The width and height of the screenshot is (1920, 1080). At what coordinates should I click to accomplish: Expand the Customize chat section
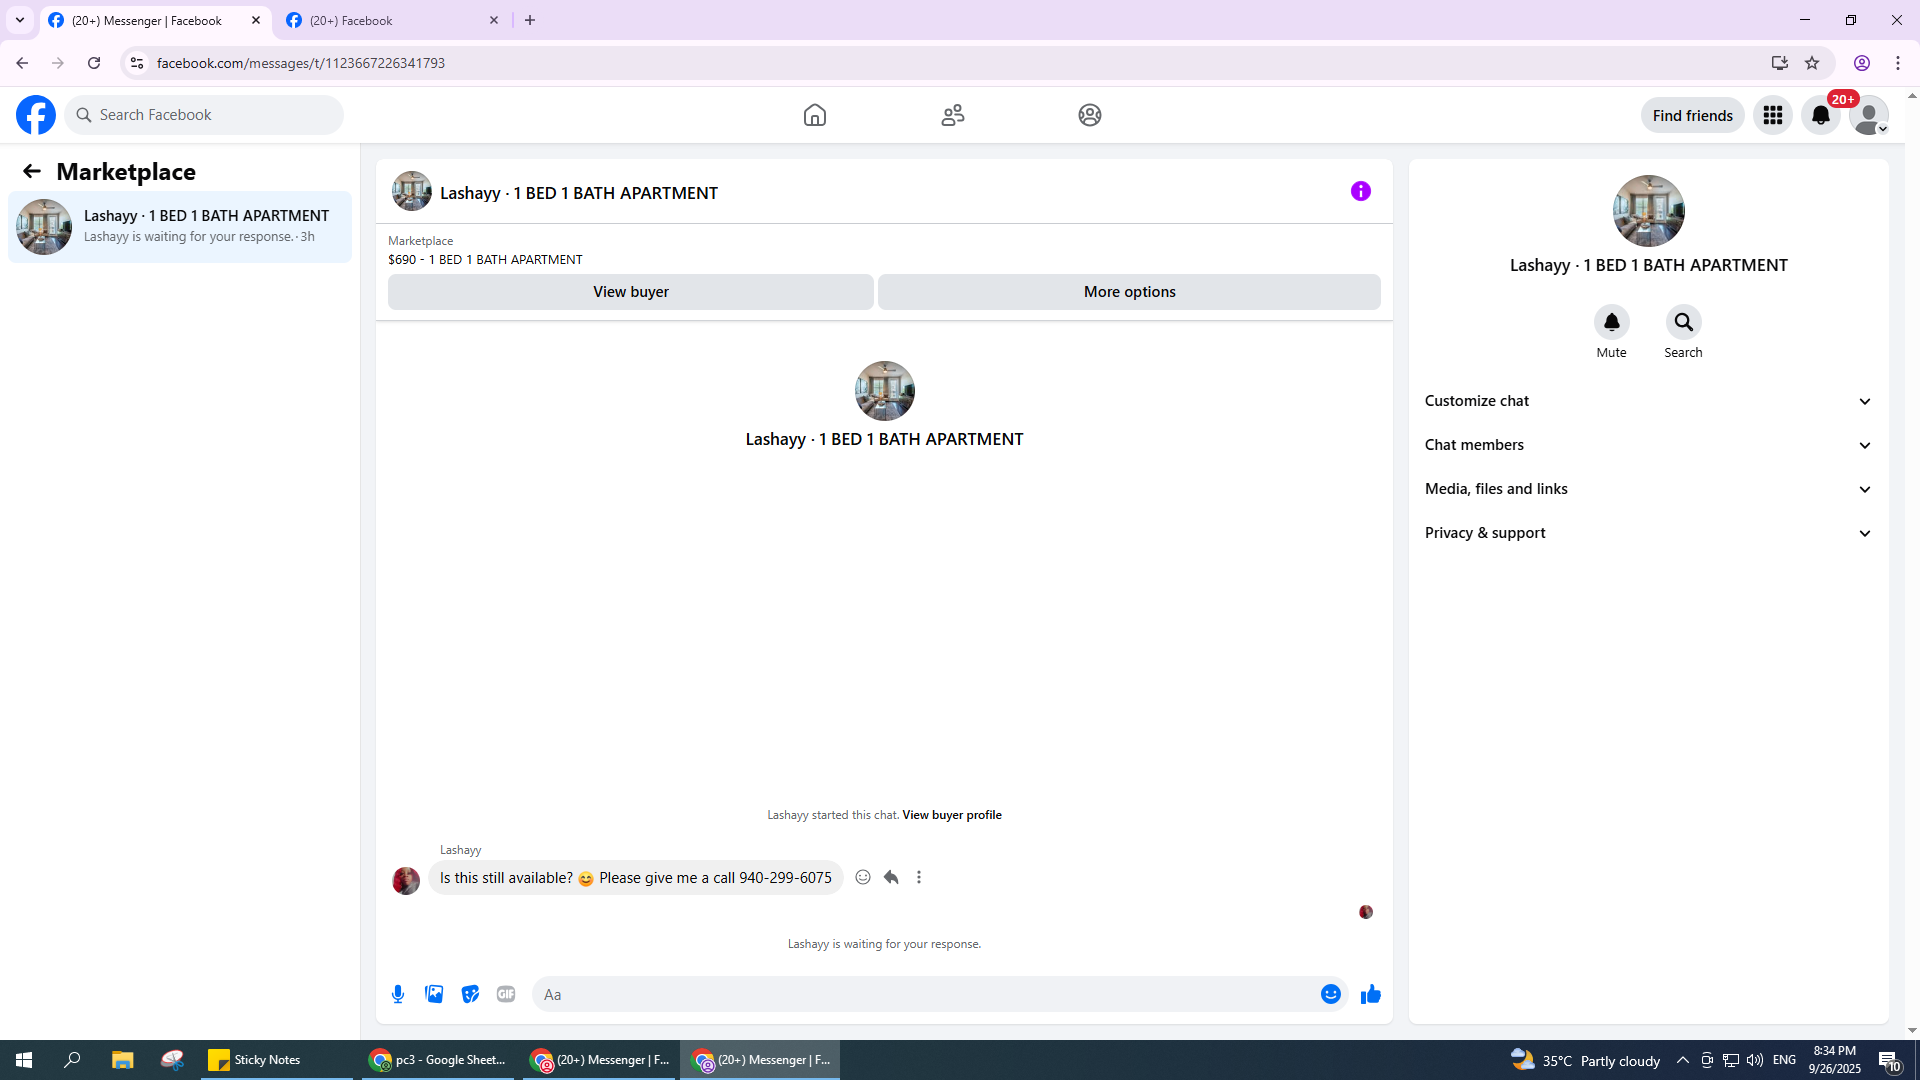pos(1648,401)
